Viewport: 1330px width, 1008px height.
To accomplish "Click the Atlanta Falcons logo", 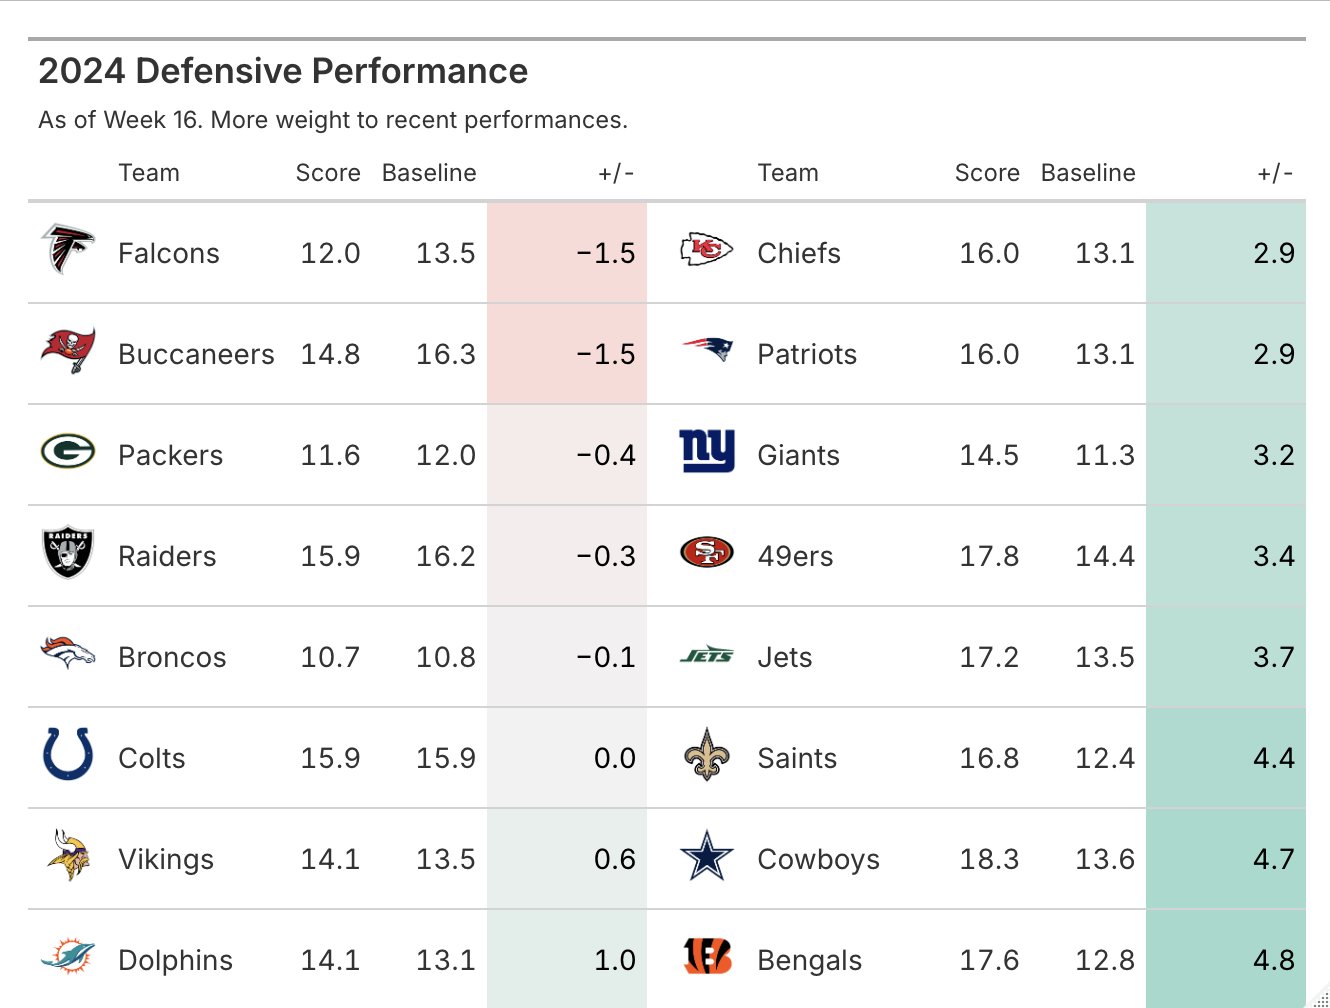I will pyautogui.click(x=67, y=250).
